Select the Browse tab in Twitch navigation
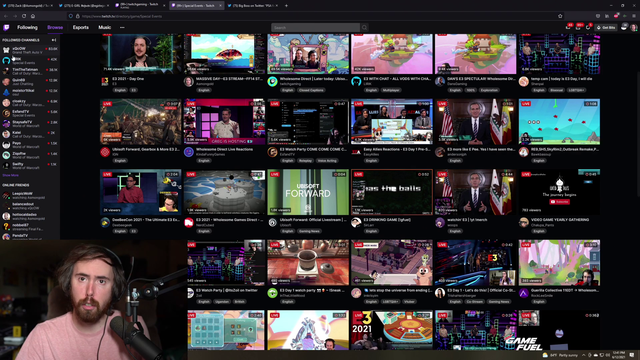Screen dimensions: 640x360 (x=55, y=27)
